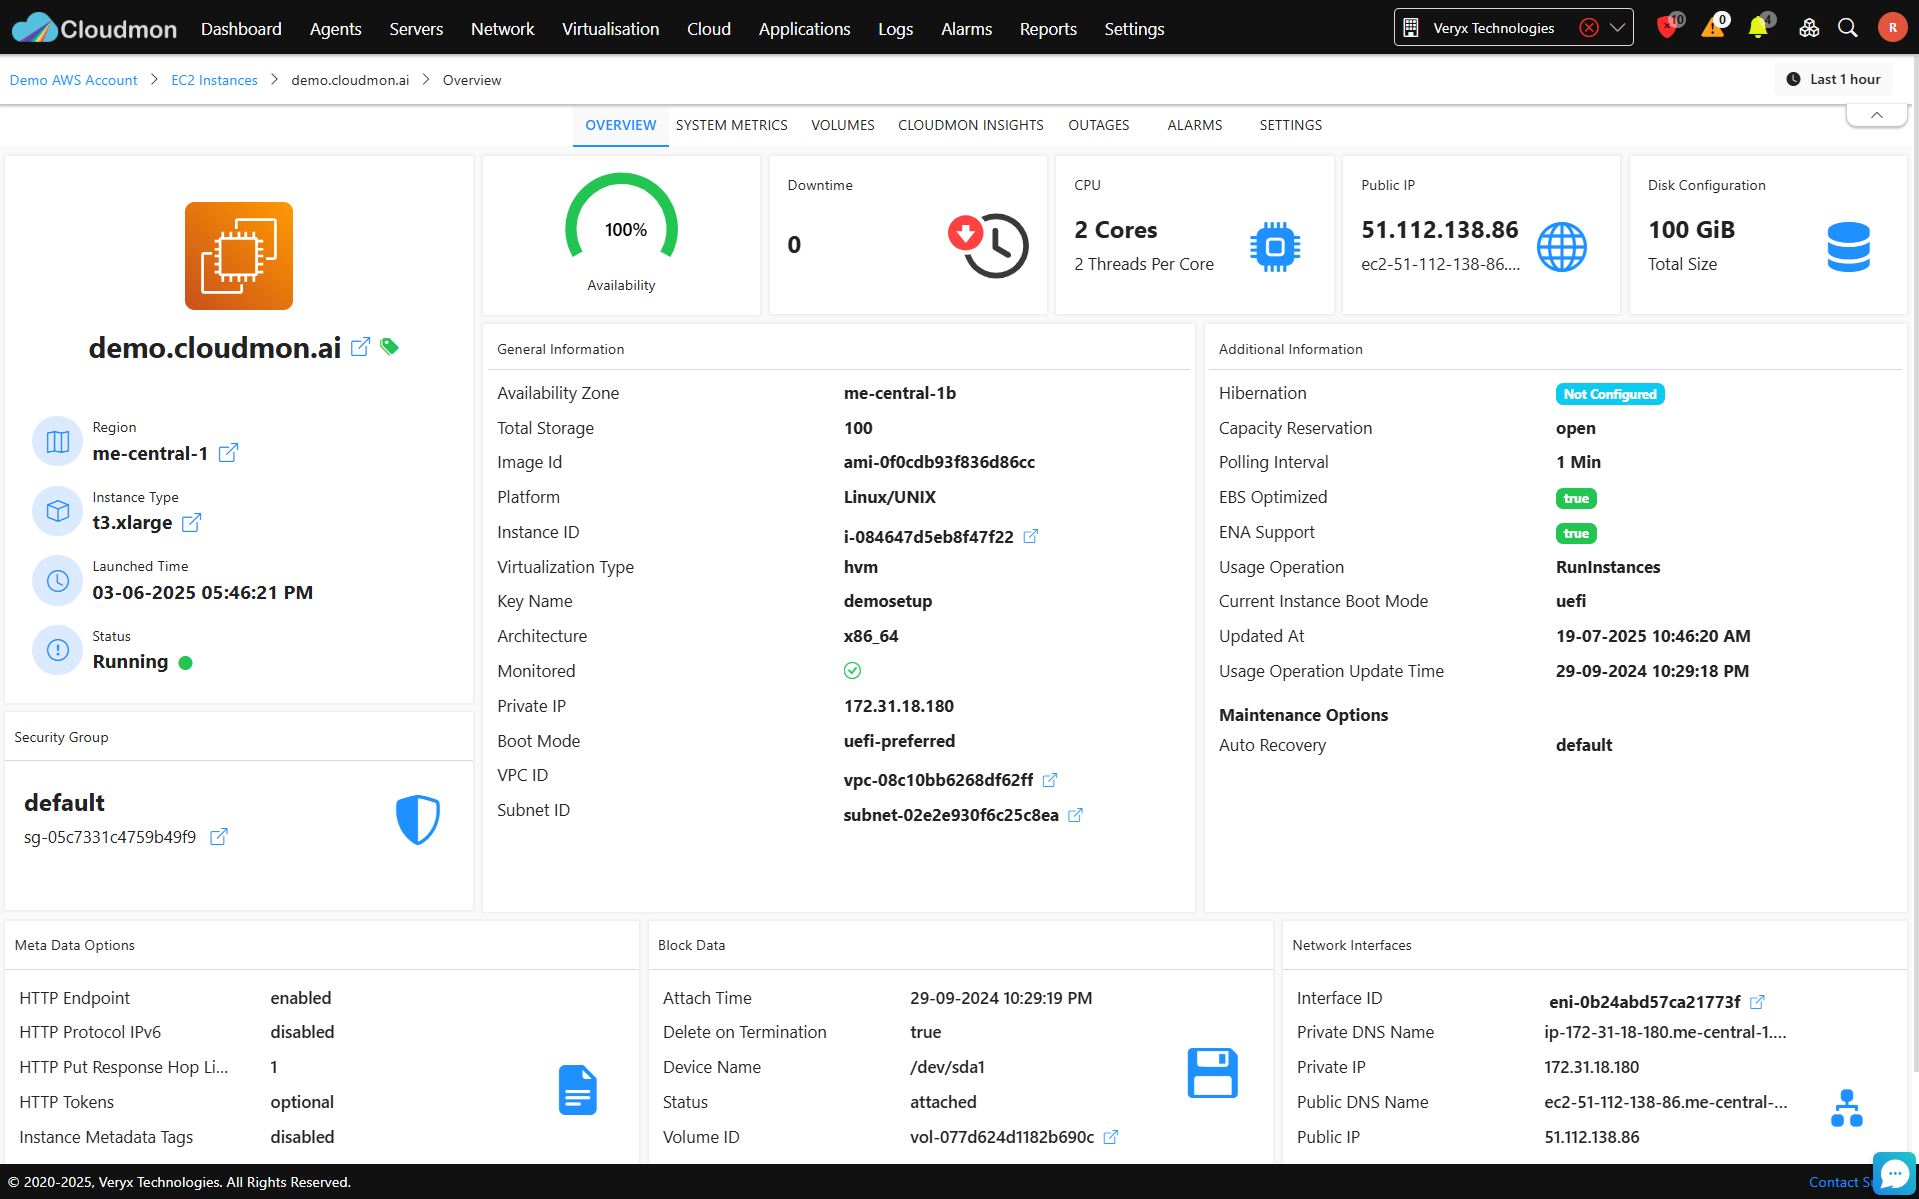Screen dimensions: 1919x1199
Task: Click the EBS Optimized true badge
Action: pos(1576,498)
